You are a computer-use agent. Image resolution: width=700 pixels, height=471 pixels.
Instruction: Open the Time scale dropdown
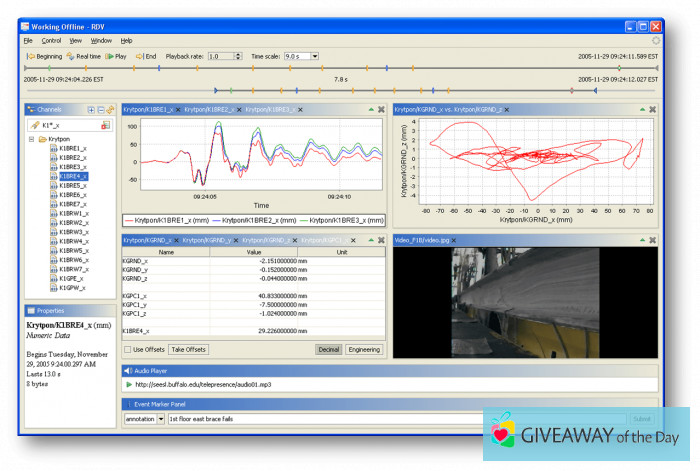[x=314, y=56]
